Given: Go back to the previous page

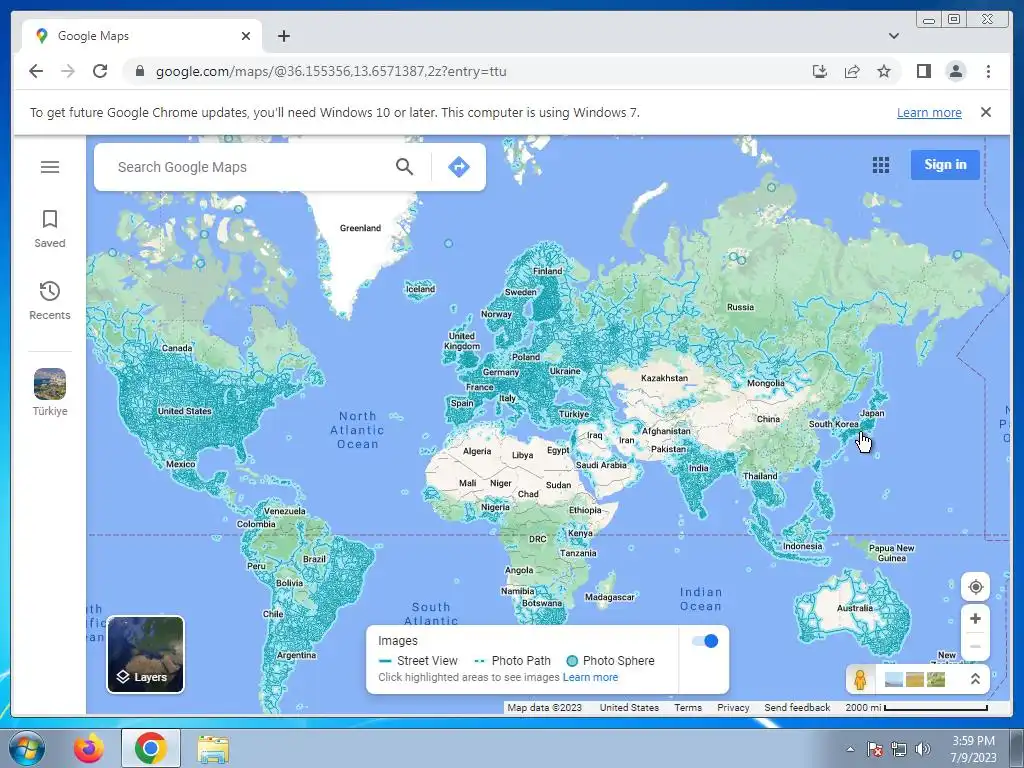Looking at the screenshot, I should point(36,71).
